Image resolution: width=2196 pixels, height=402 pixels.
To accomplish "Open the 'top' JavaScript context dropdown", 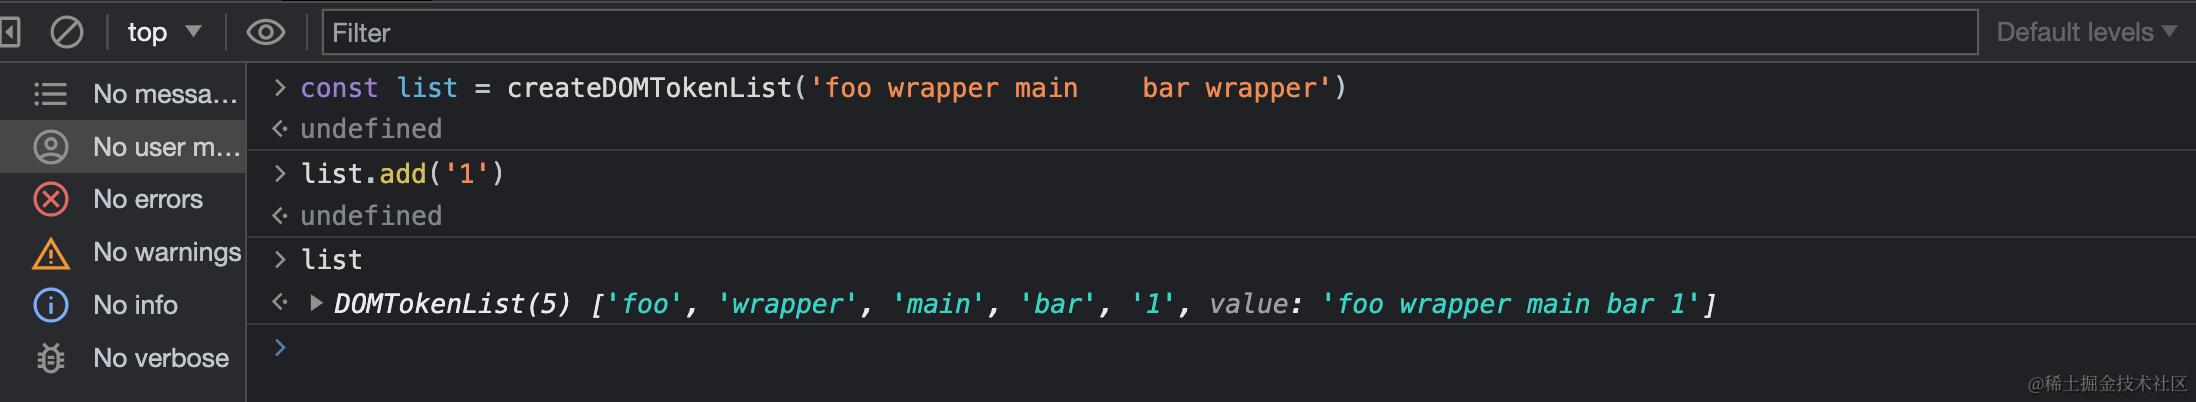I will (164, 33).
